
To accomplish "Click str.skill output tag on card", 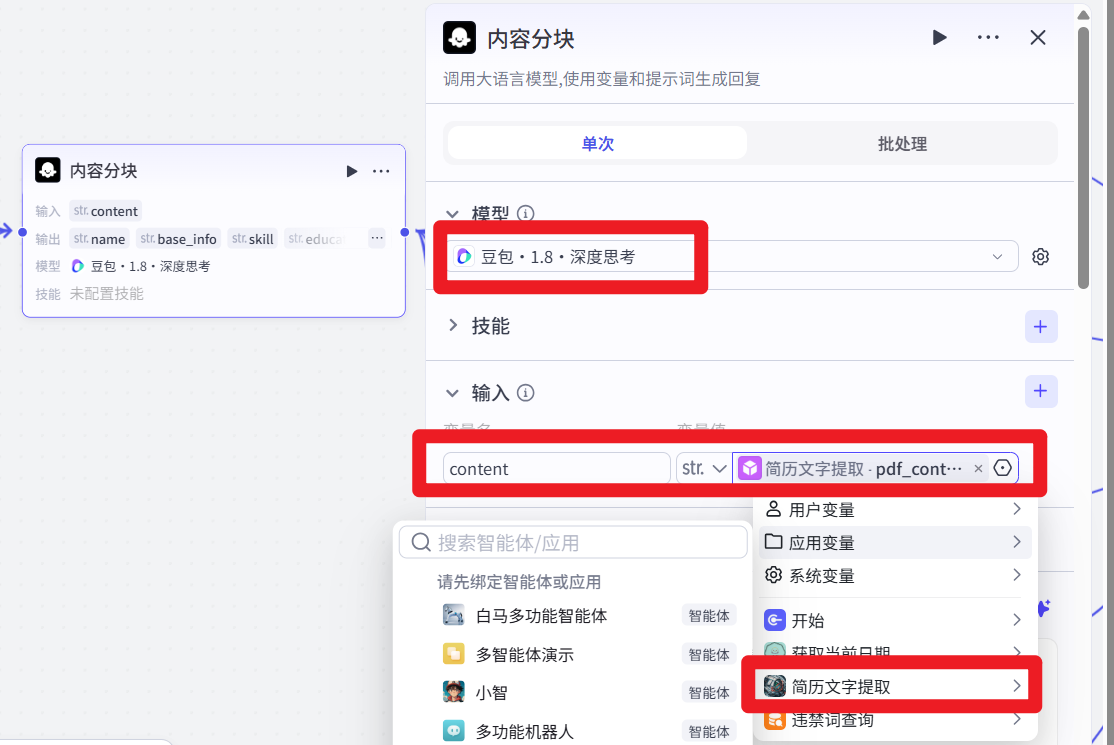I will click(253, 239).
